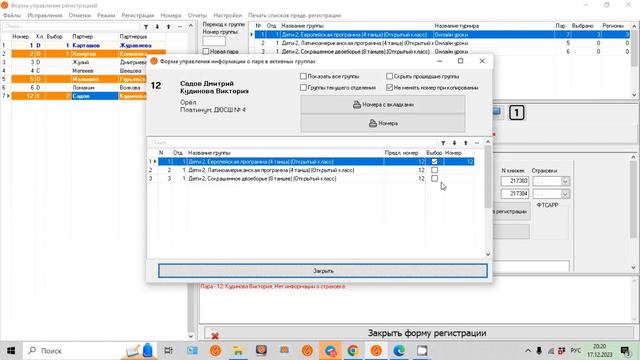The image size is (640, 360).
Task: Select Латиноамериканская программа row in groups table
Action: (x=442, y=43)
